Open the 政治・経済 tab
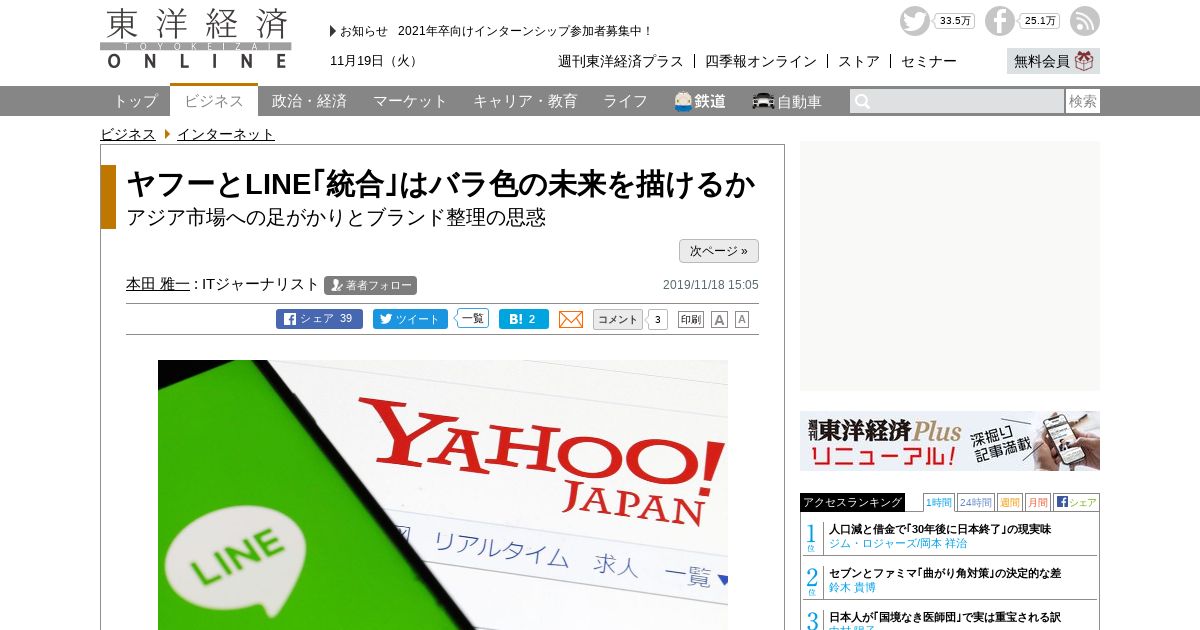This screenshot has width=1200, height=630. click(x=309, y=101)
